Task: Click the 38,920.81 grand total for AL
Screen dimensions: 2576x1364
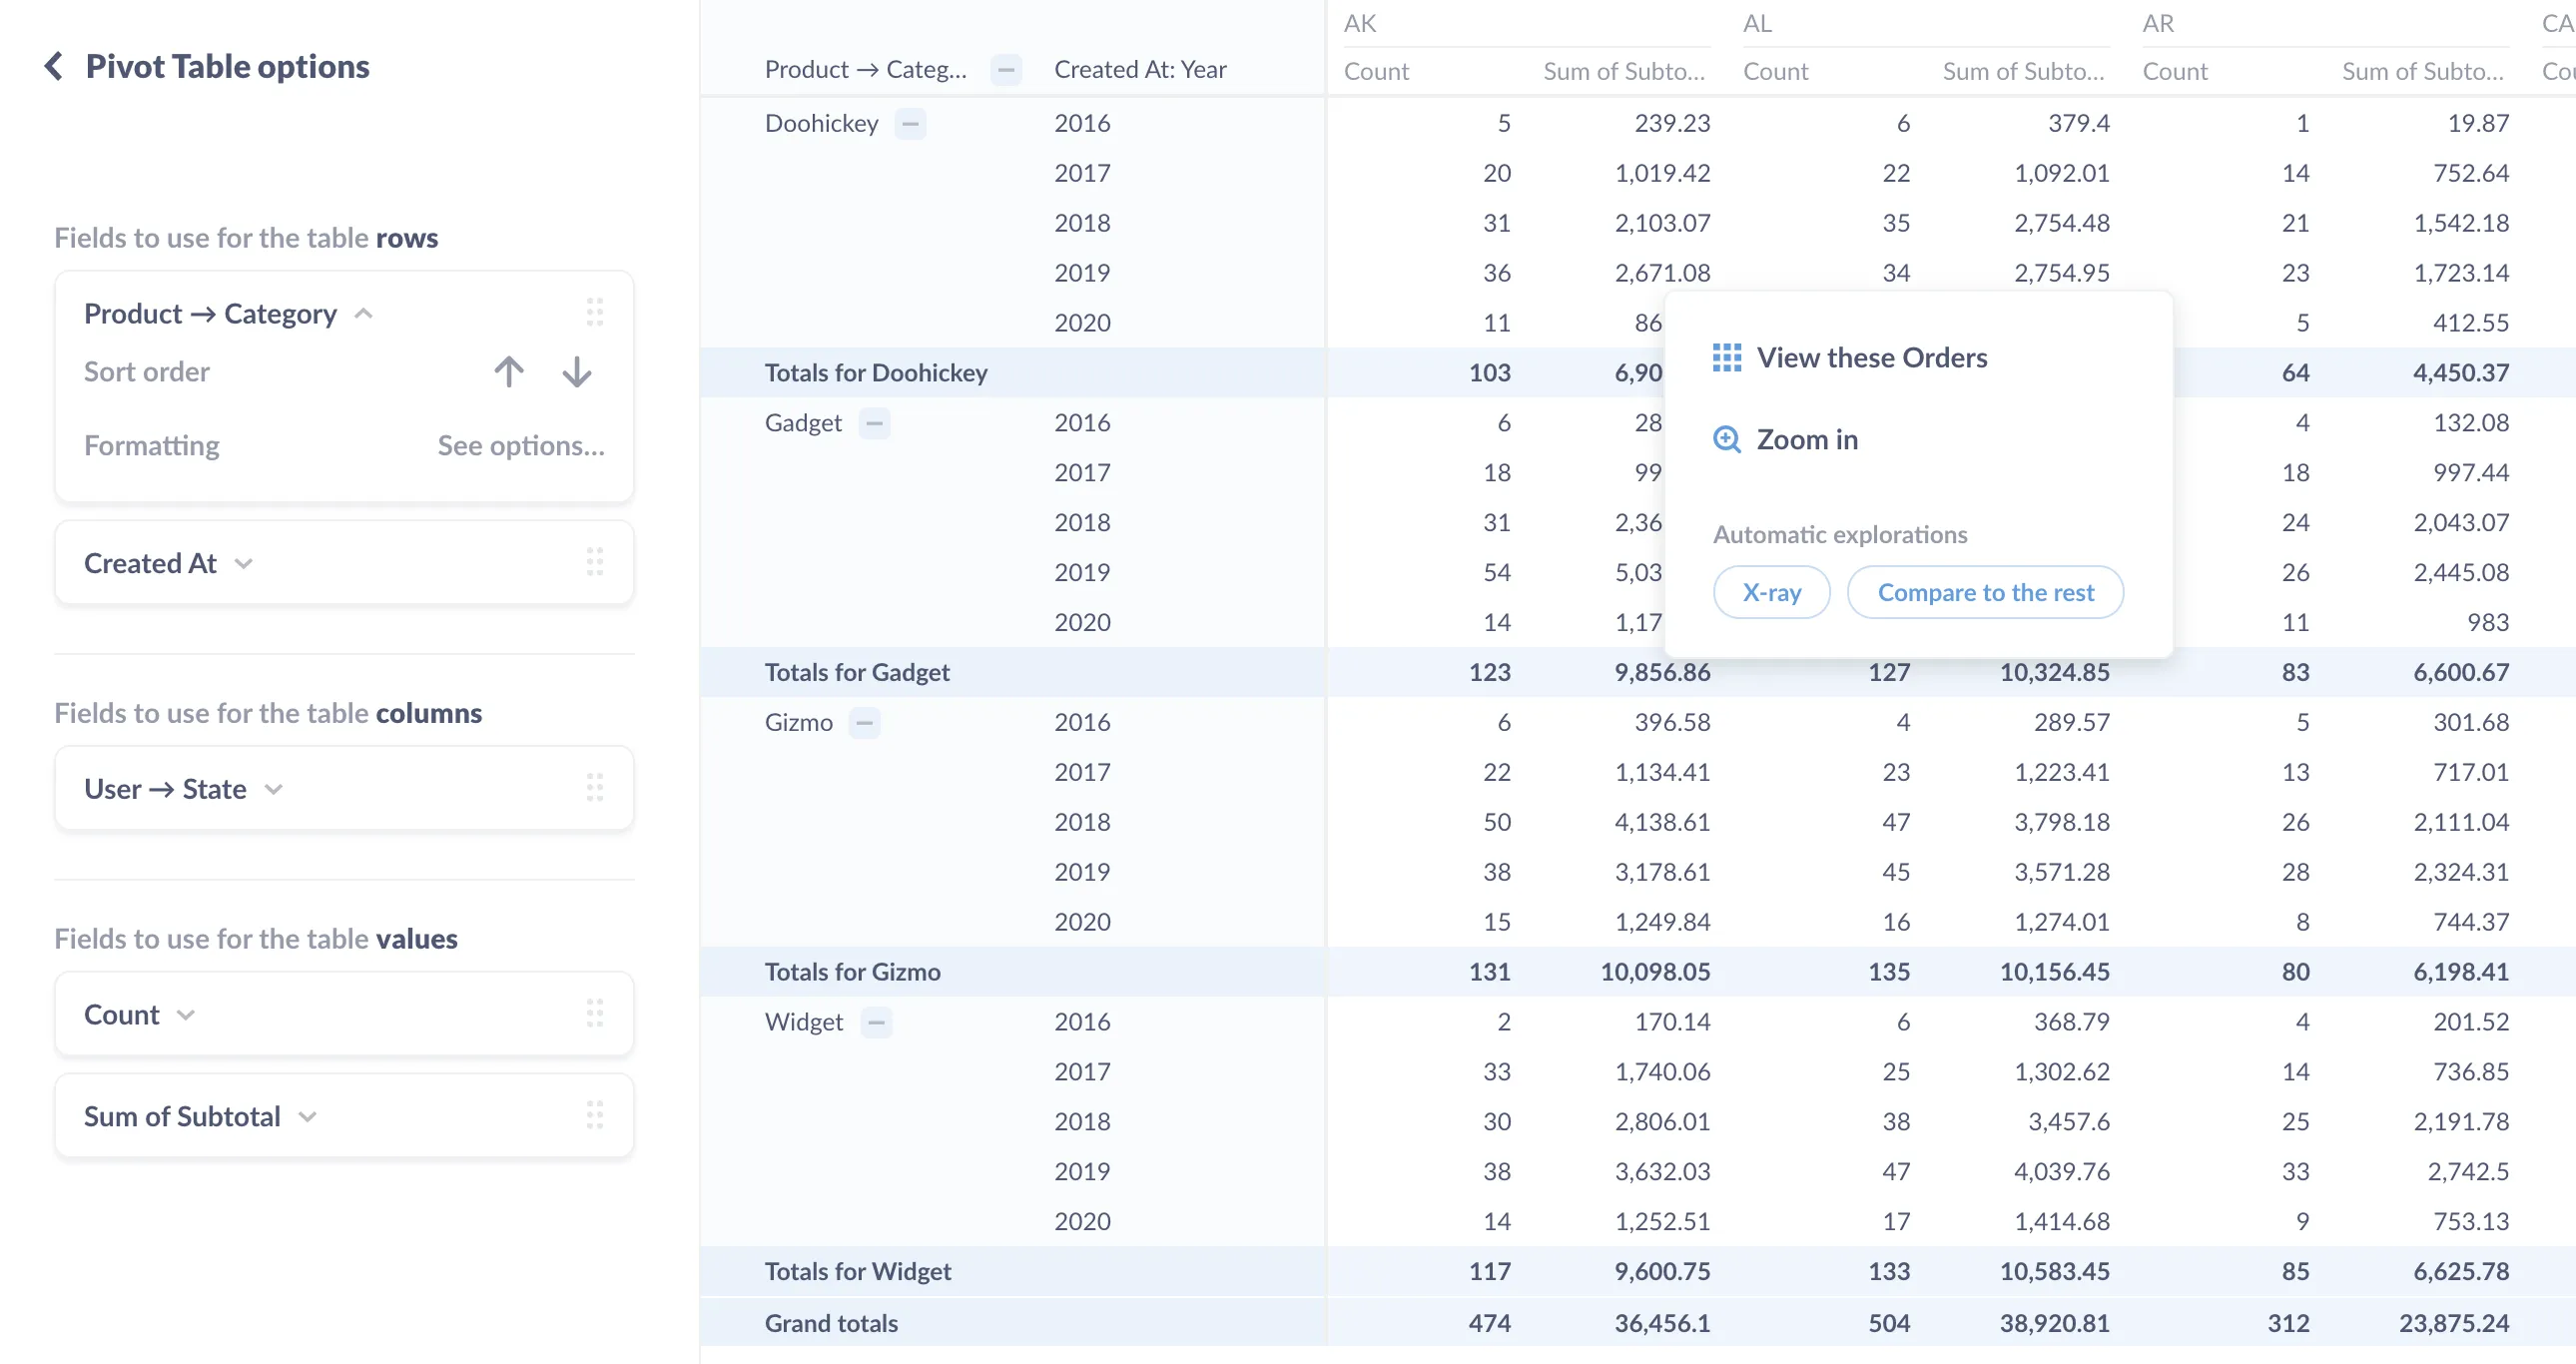Action: tap(2054, 1323)
